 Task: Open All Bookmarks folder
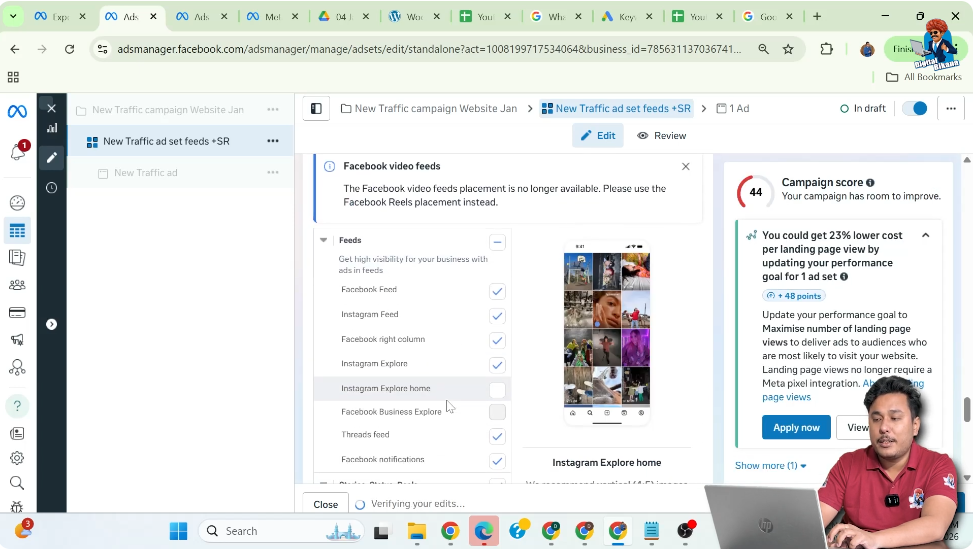click(924, 77)
